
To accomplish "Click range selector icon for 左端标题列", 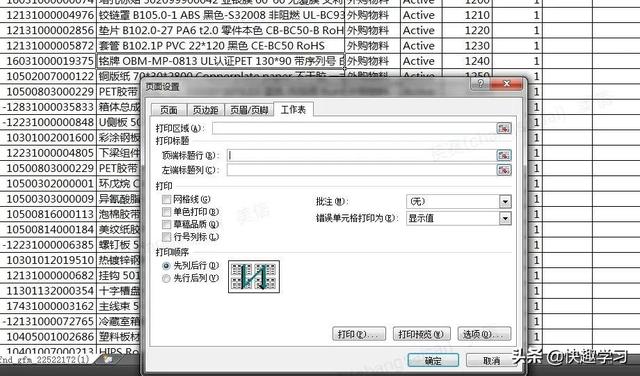I will coord(504,170).
